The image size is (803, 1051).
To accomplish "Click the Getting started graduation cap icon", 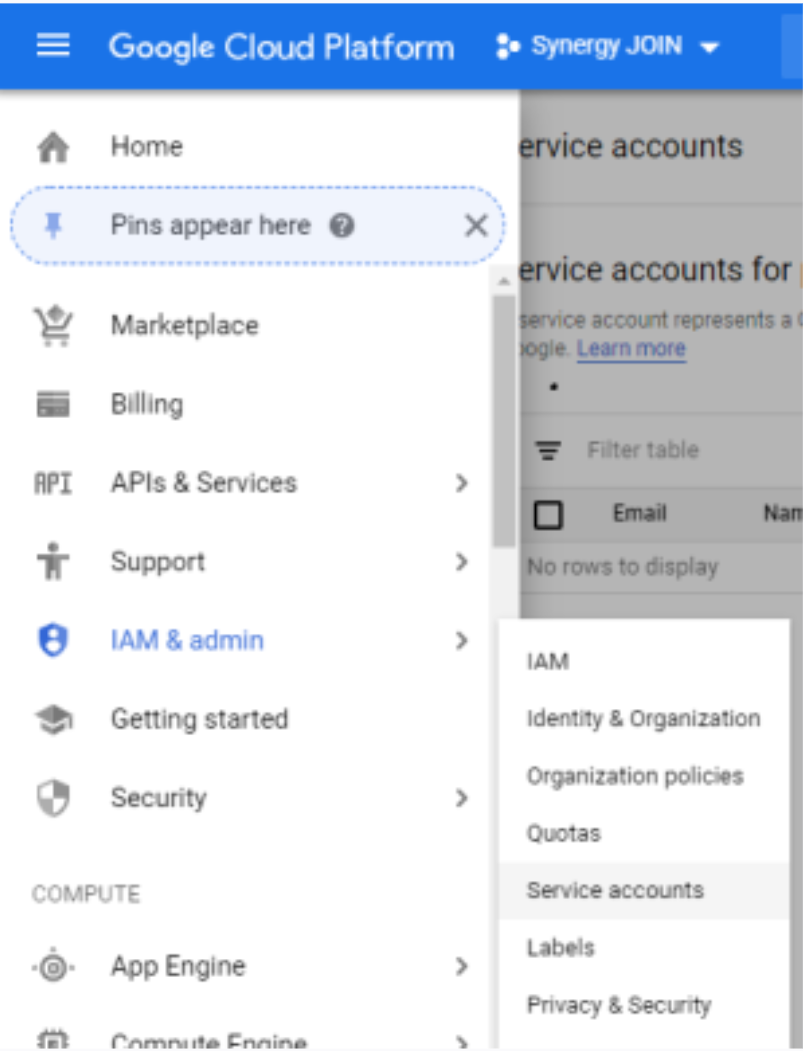I will point(53,719).
